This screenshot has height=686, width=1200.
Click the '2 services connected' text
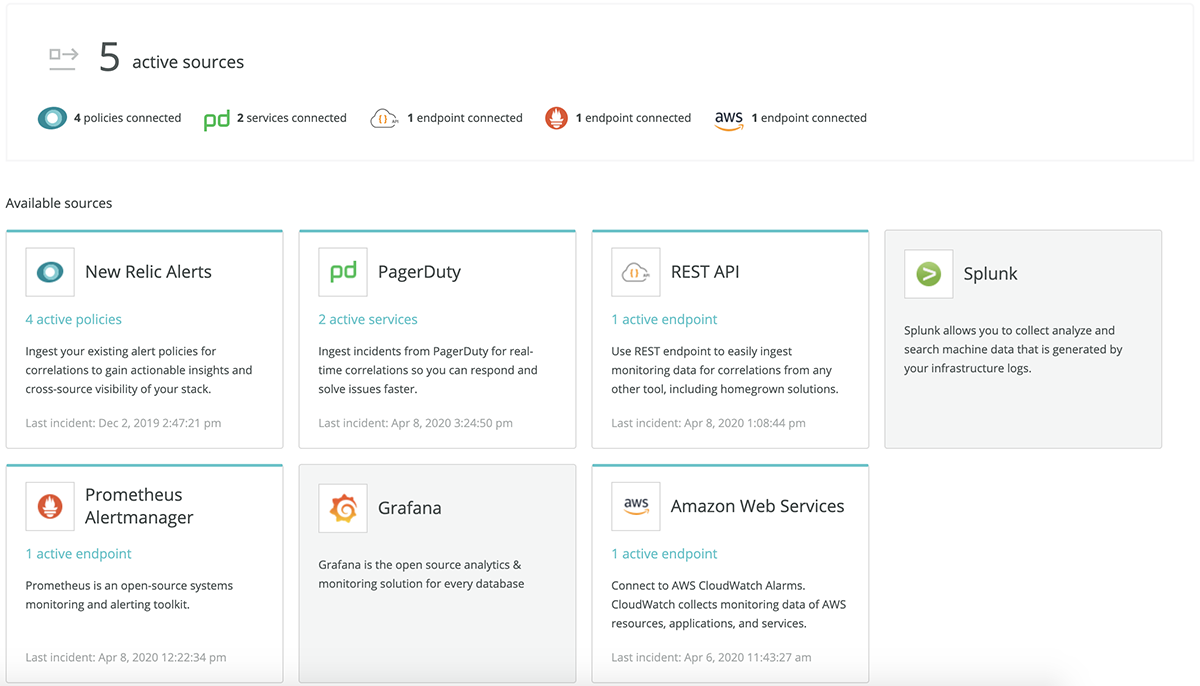click(x=292, y=118)
